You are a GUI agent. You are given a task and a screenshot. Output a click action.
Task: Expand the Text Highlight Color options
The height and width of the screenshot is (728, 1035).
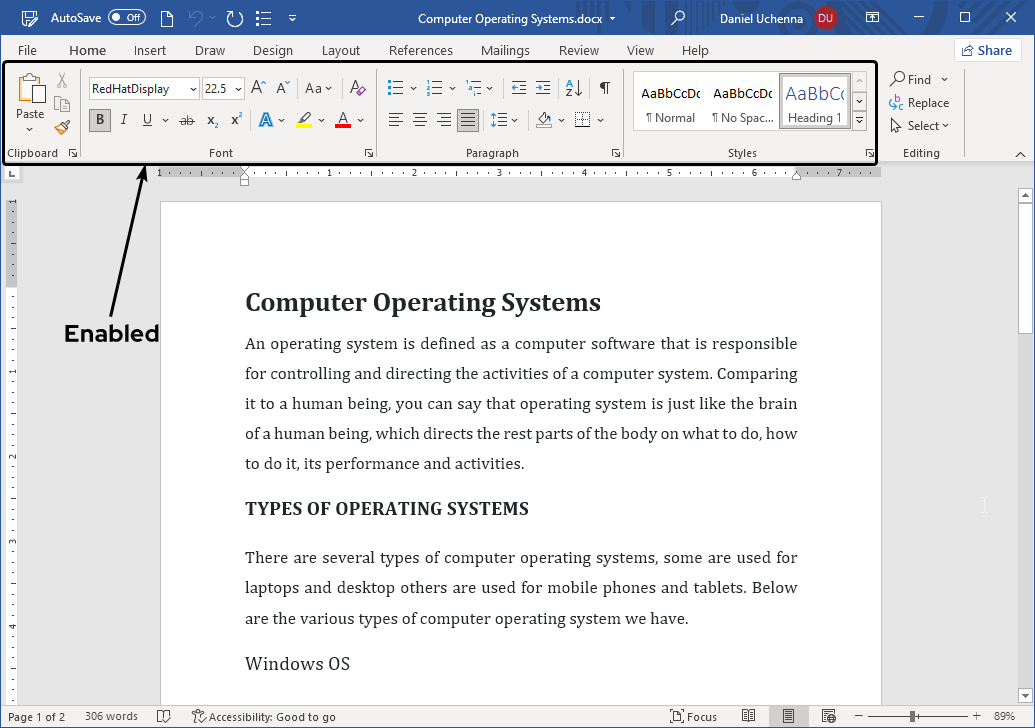(321, 120)
